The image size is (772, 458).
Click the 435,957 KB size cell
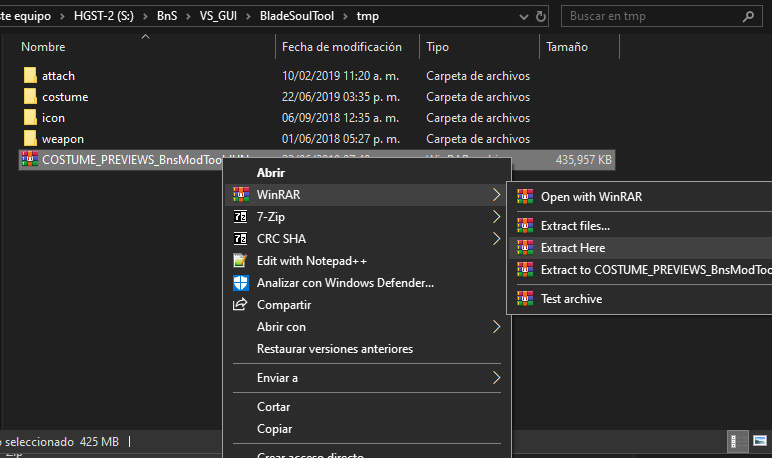coord(583,160)
